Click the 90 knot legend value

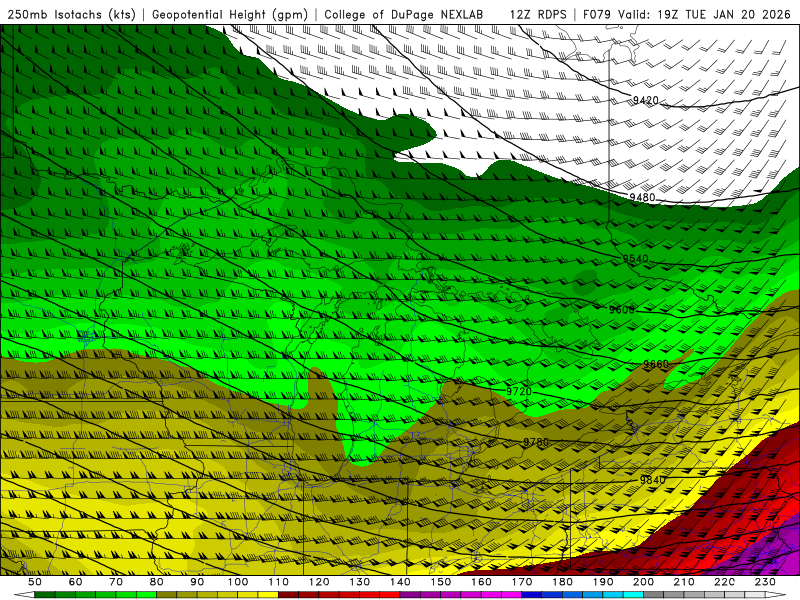click(x=197, y=582)
